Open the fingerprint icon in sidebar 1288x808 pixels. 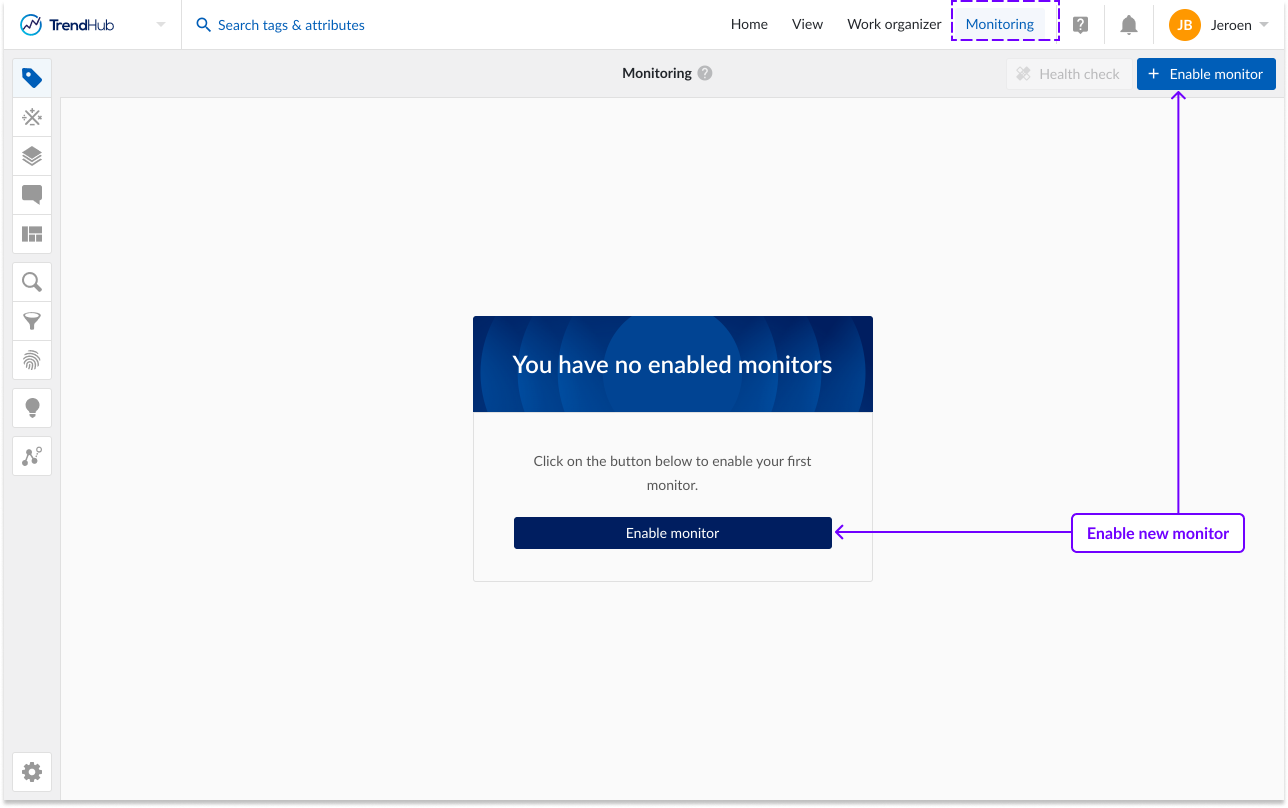coord(32,360)
